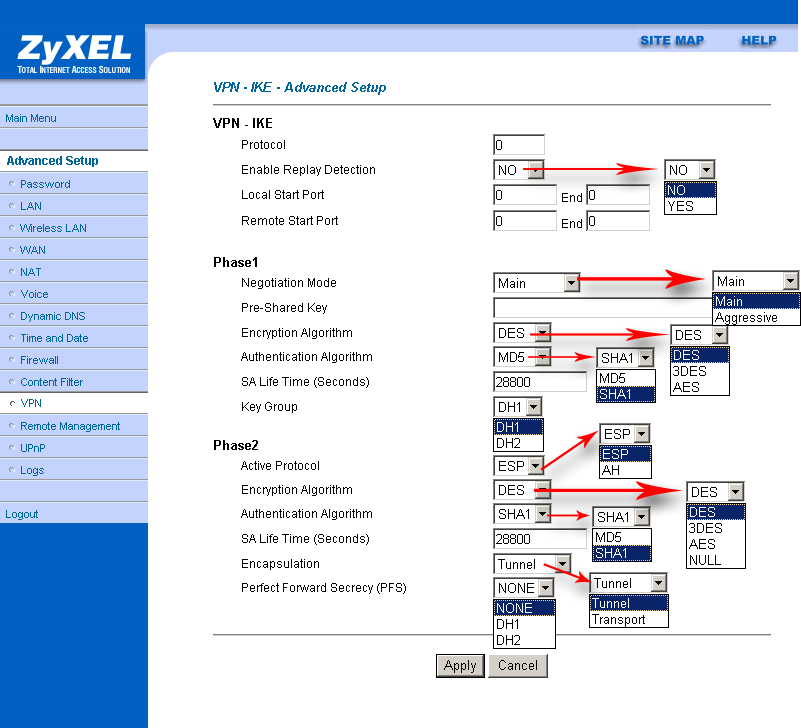The height and width of the screenshot is (728, 801).
Task: Open the Key Group DH1 dropdown
Action: (517, 407)
